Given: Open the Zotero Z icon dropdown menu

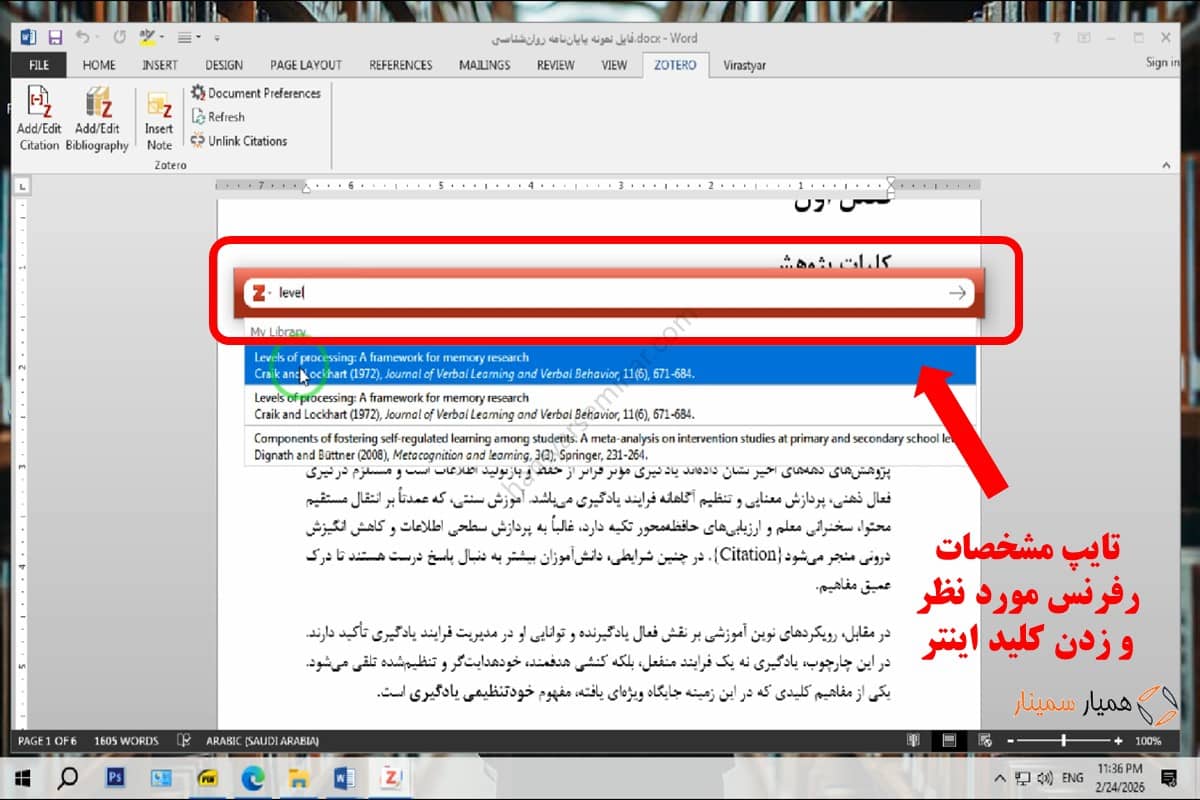Looking at the screenshot, I should 262,293.
